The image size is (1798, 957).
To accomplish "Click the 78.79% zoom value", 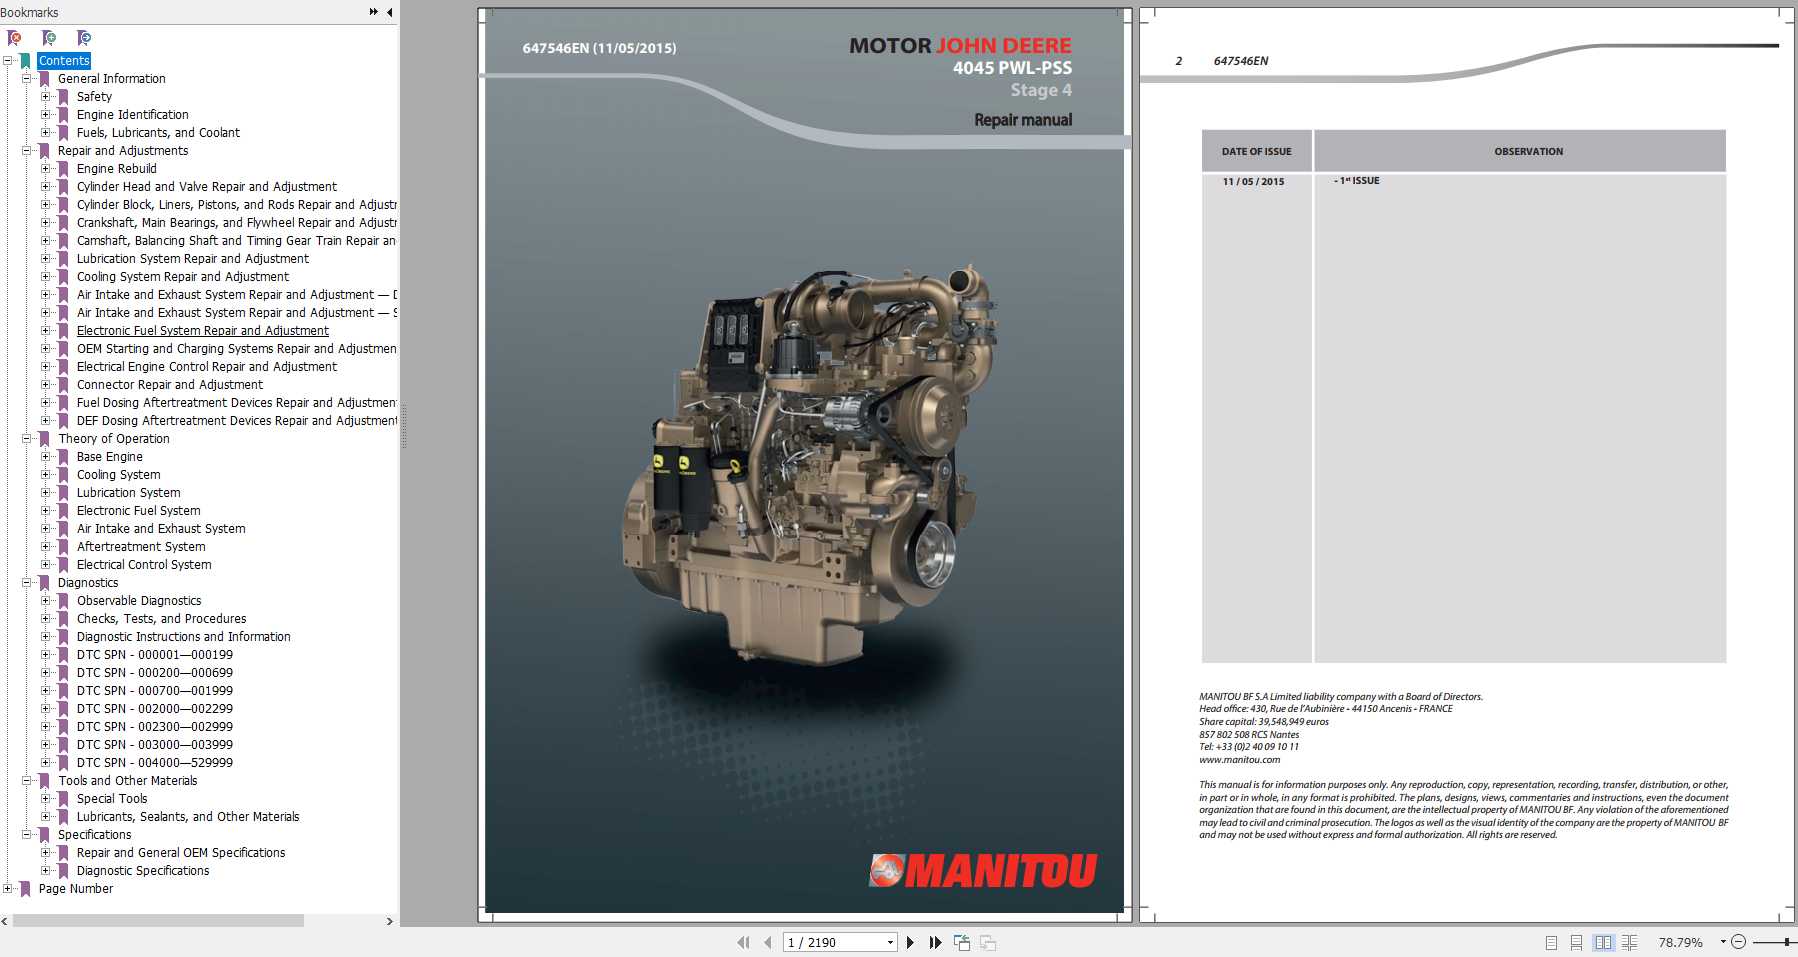I will tap(1680, 942).
